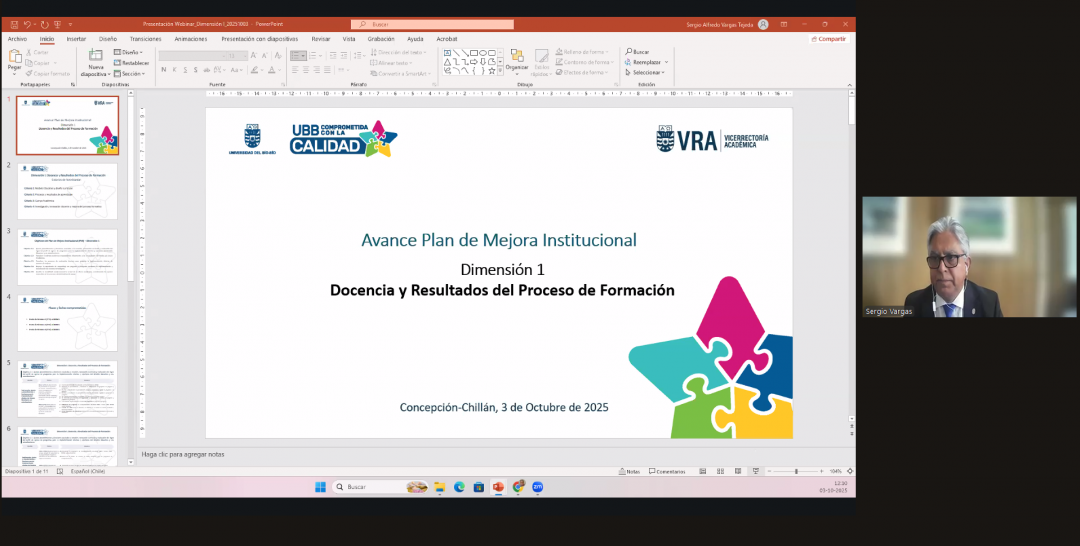Justify the text
Screen dimensions: 1080x546
point(328,70)
